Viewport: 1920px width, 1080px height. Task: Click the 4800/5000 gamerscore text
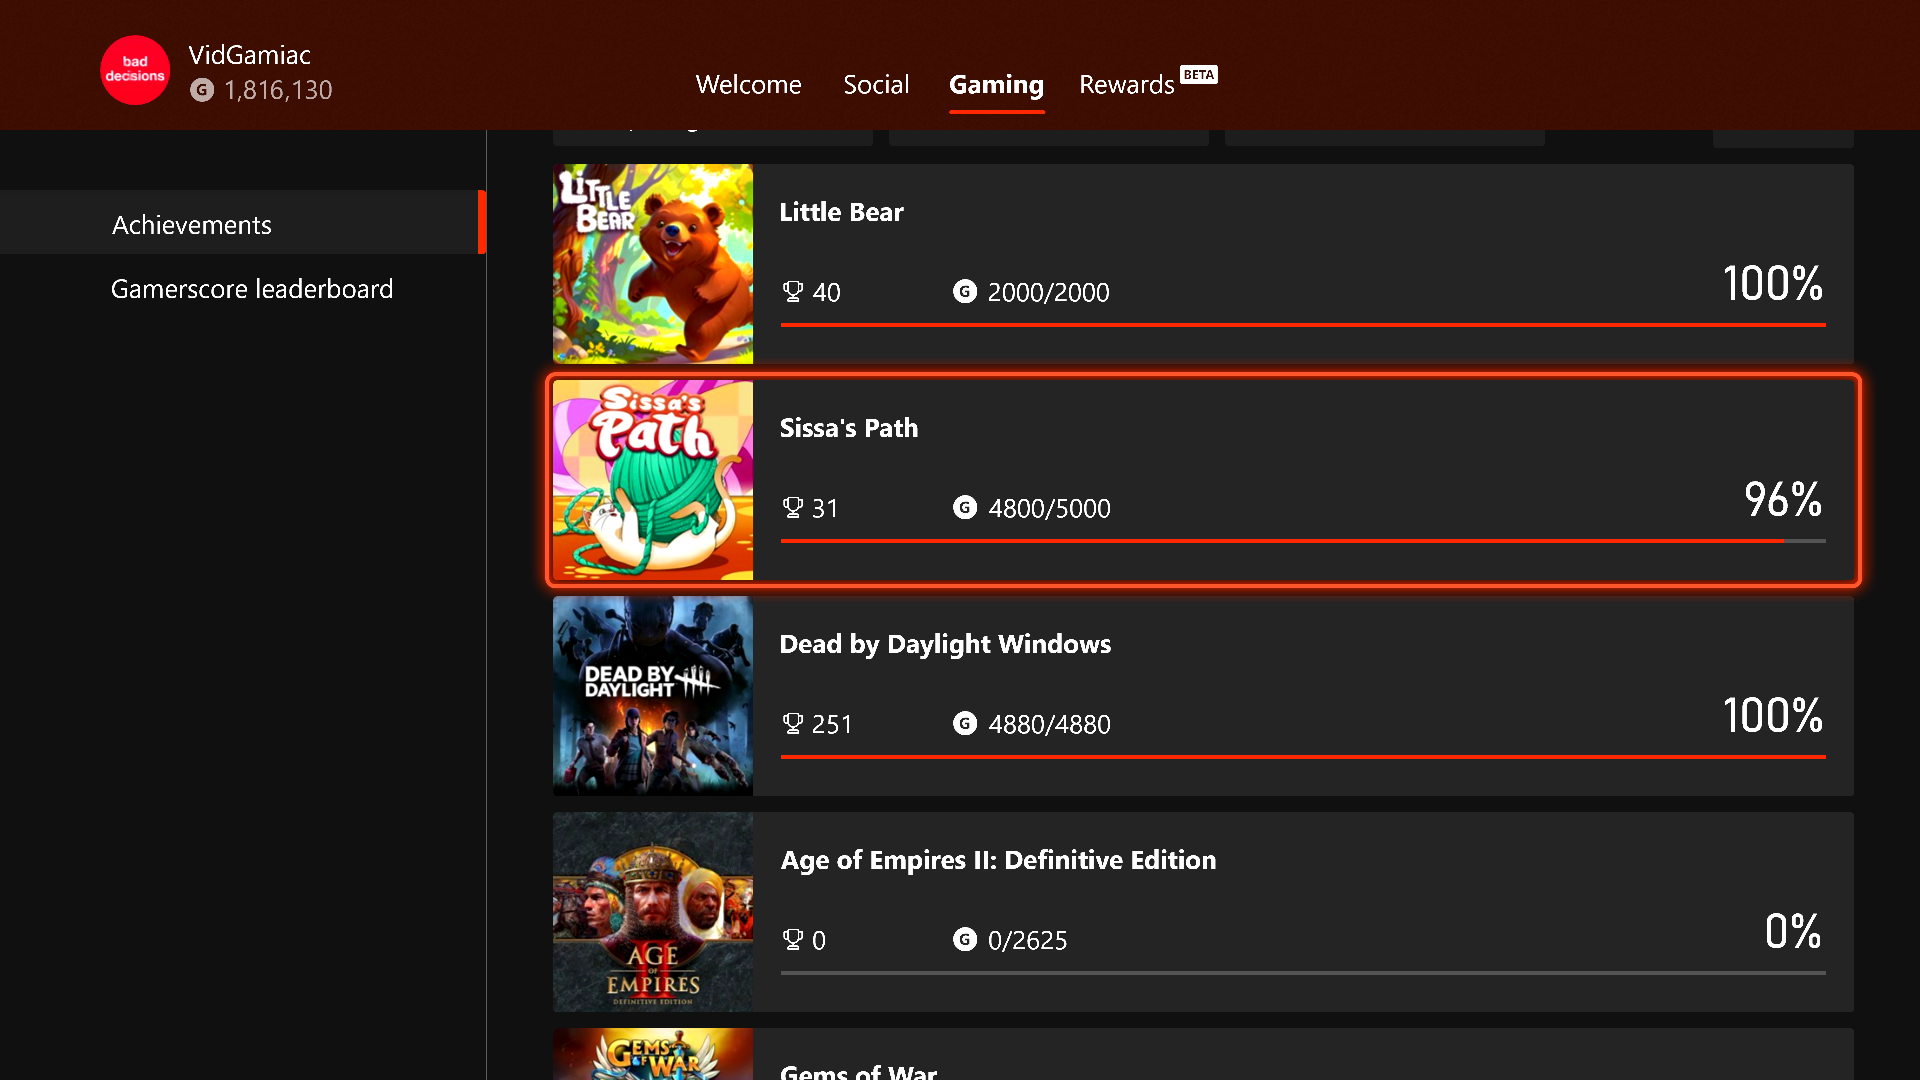coord(1049,508)
